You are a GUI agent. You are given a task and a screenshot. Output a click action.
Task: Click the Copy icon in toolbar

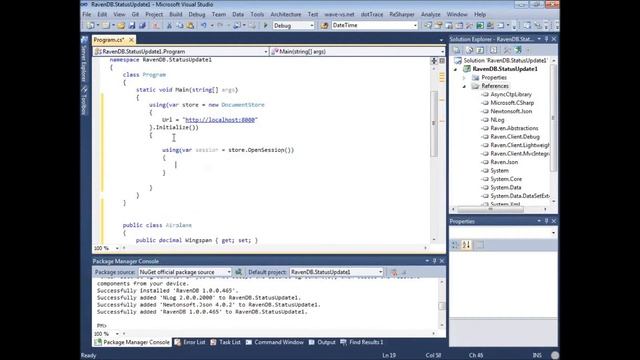point(180,26)
